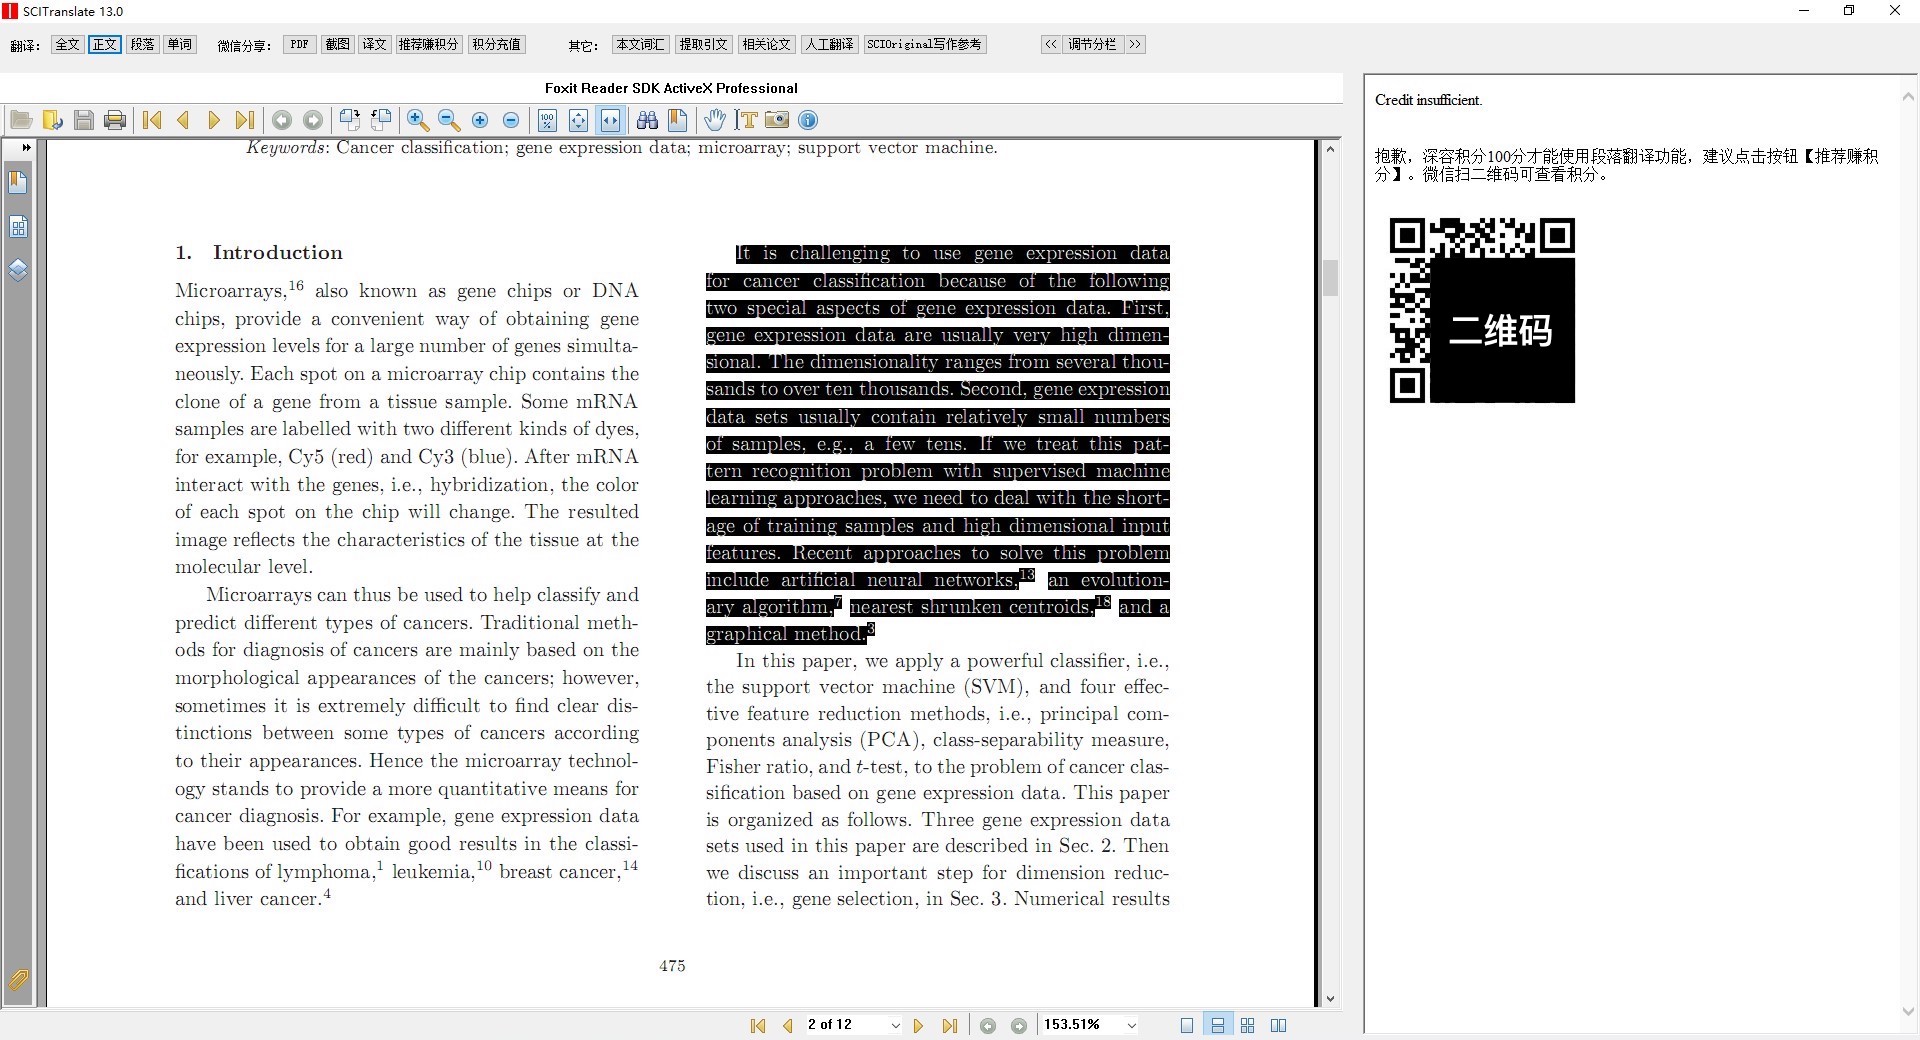
Task: Go to first page in bottom bar
Action: click(x=758, y=1025)
